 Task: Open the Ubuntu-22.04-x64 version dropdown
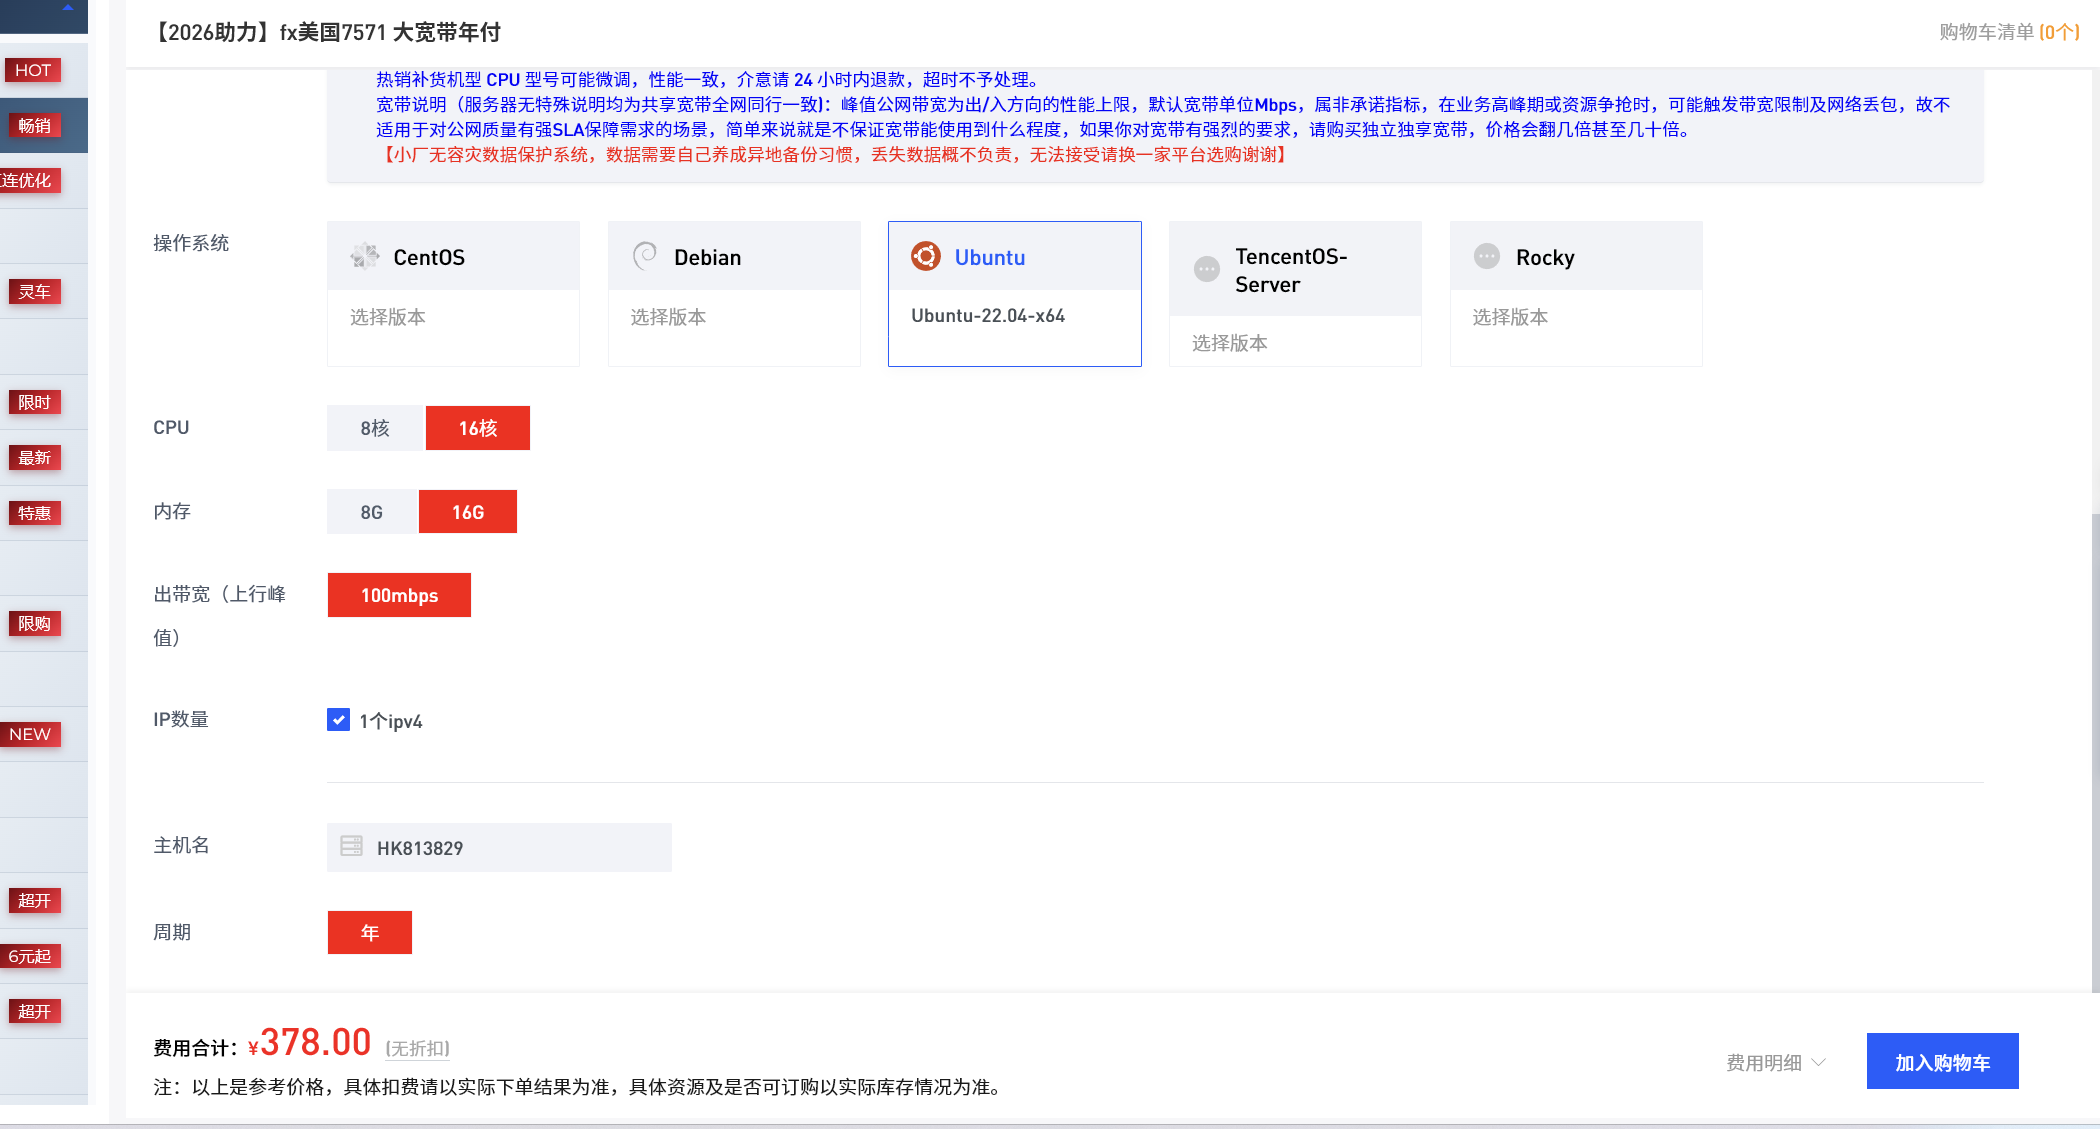1015,317
